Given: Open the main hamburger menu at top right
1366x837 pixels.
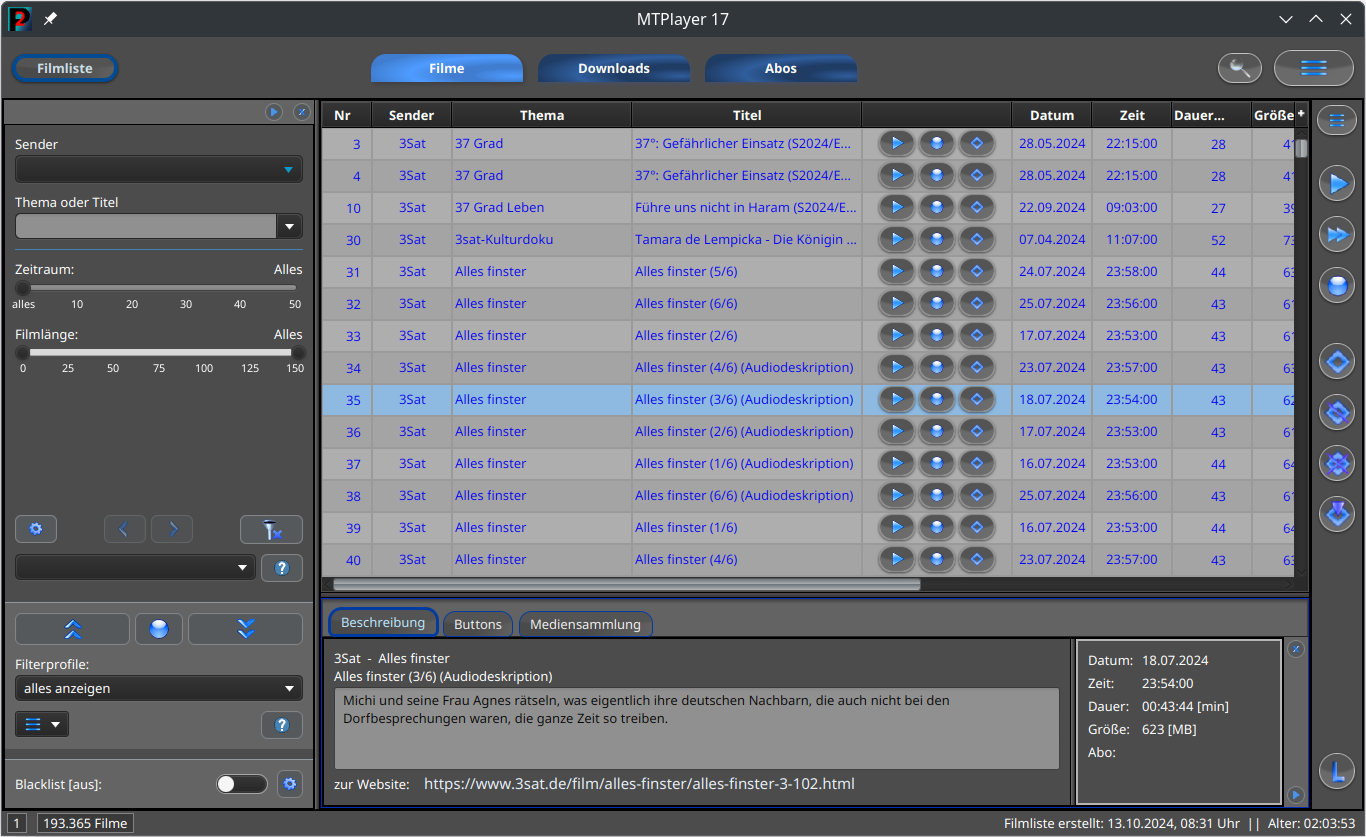Looking at the screenshot, I should coord(1314,68).
